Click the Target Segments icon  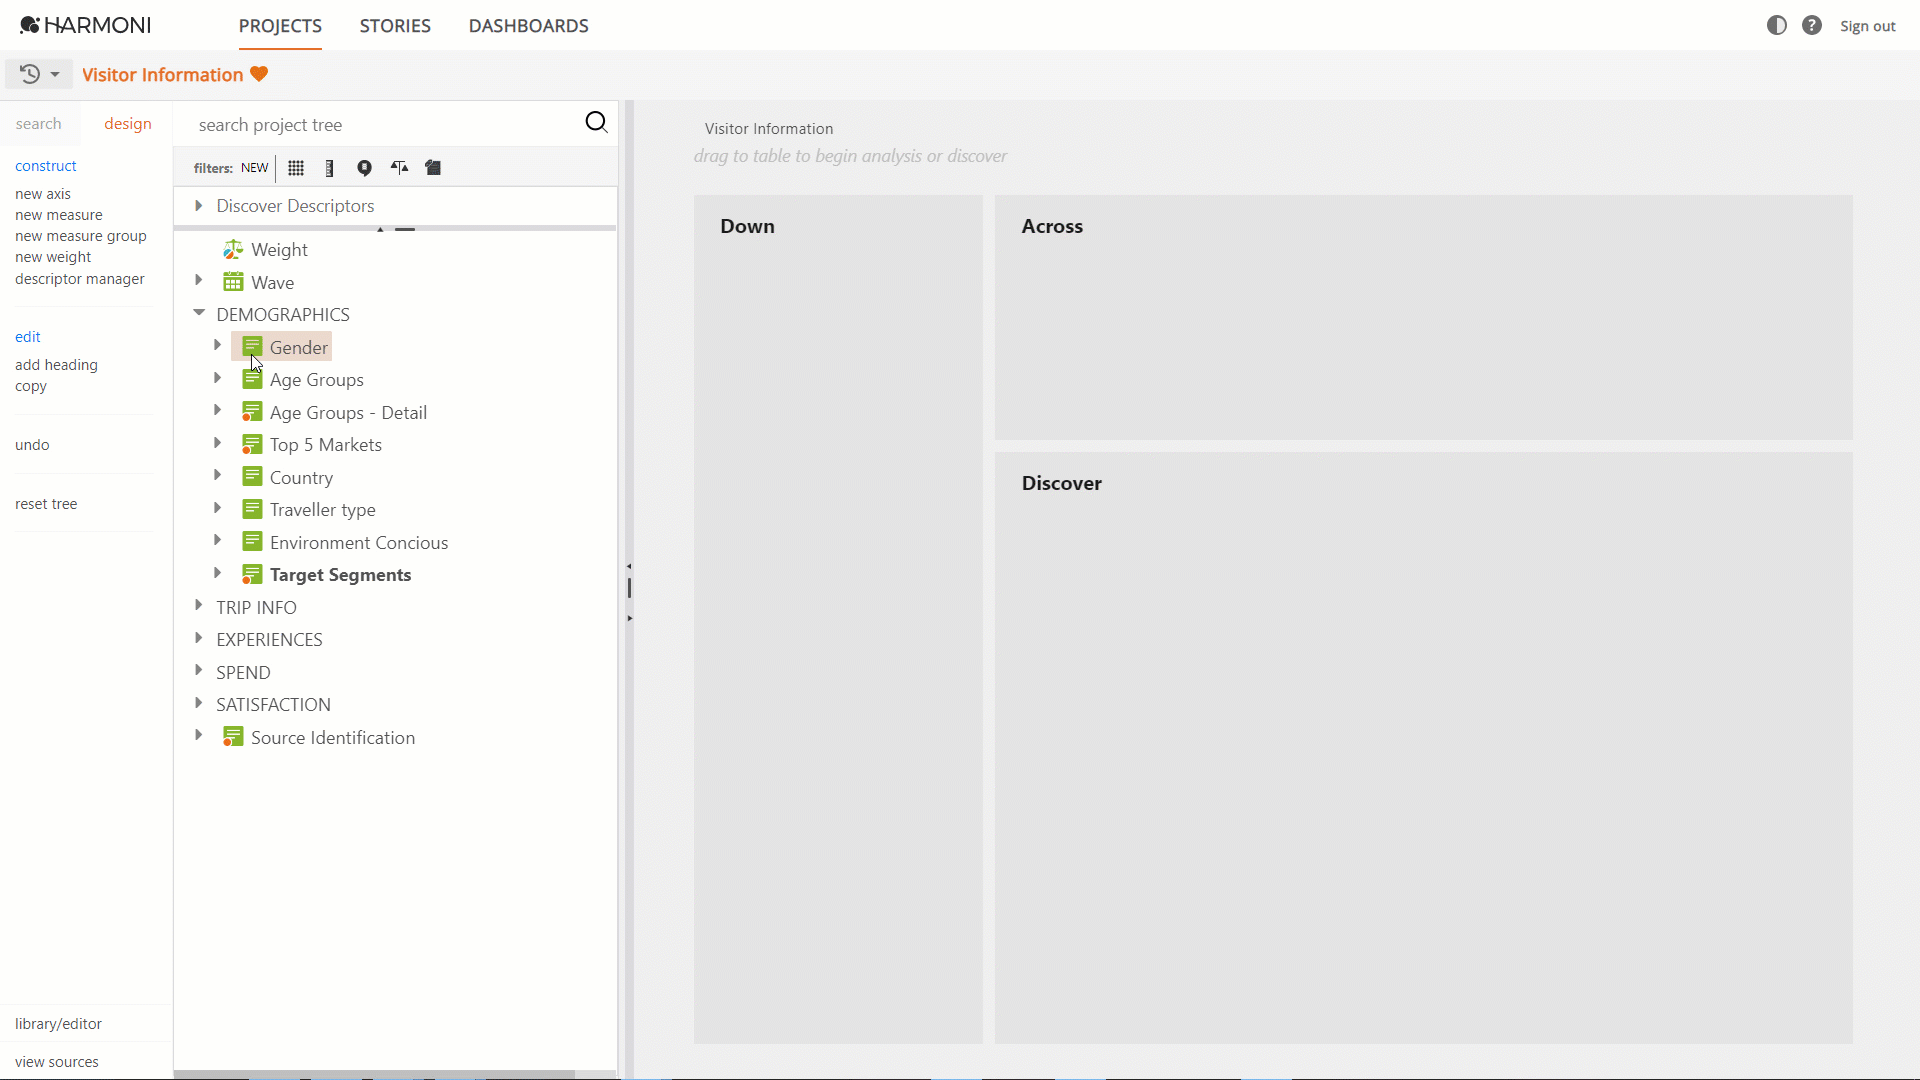pyautogui.click(x=252, y=574)
